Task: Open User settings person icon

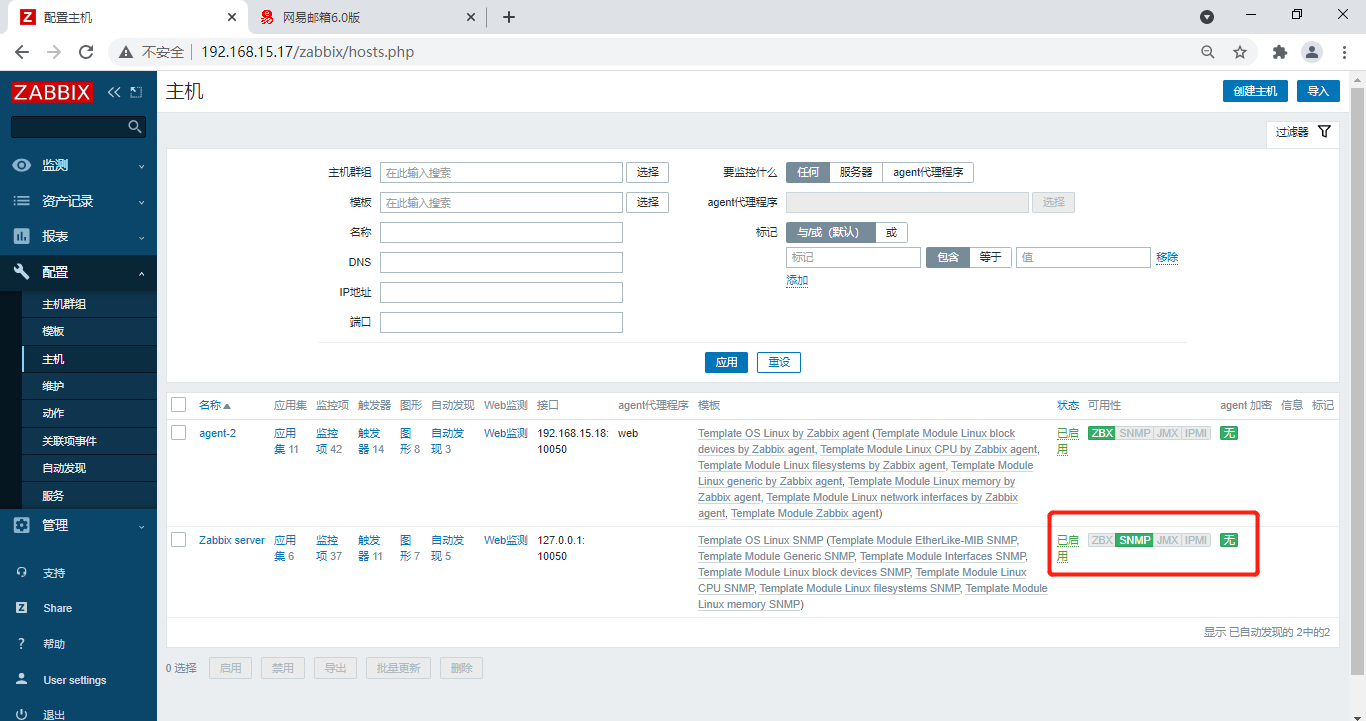Action: coord(22,680)
